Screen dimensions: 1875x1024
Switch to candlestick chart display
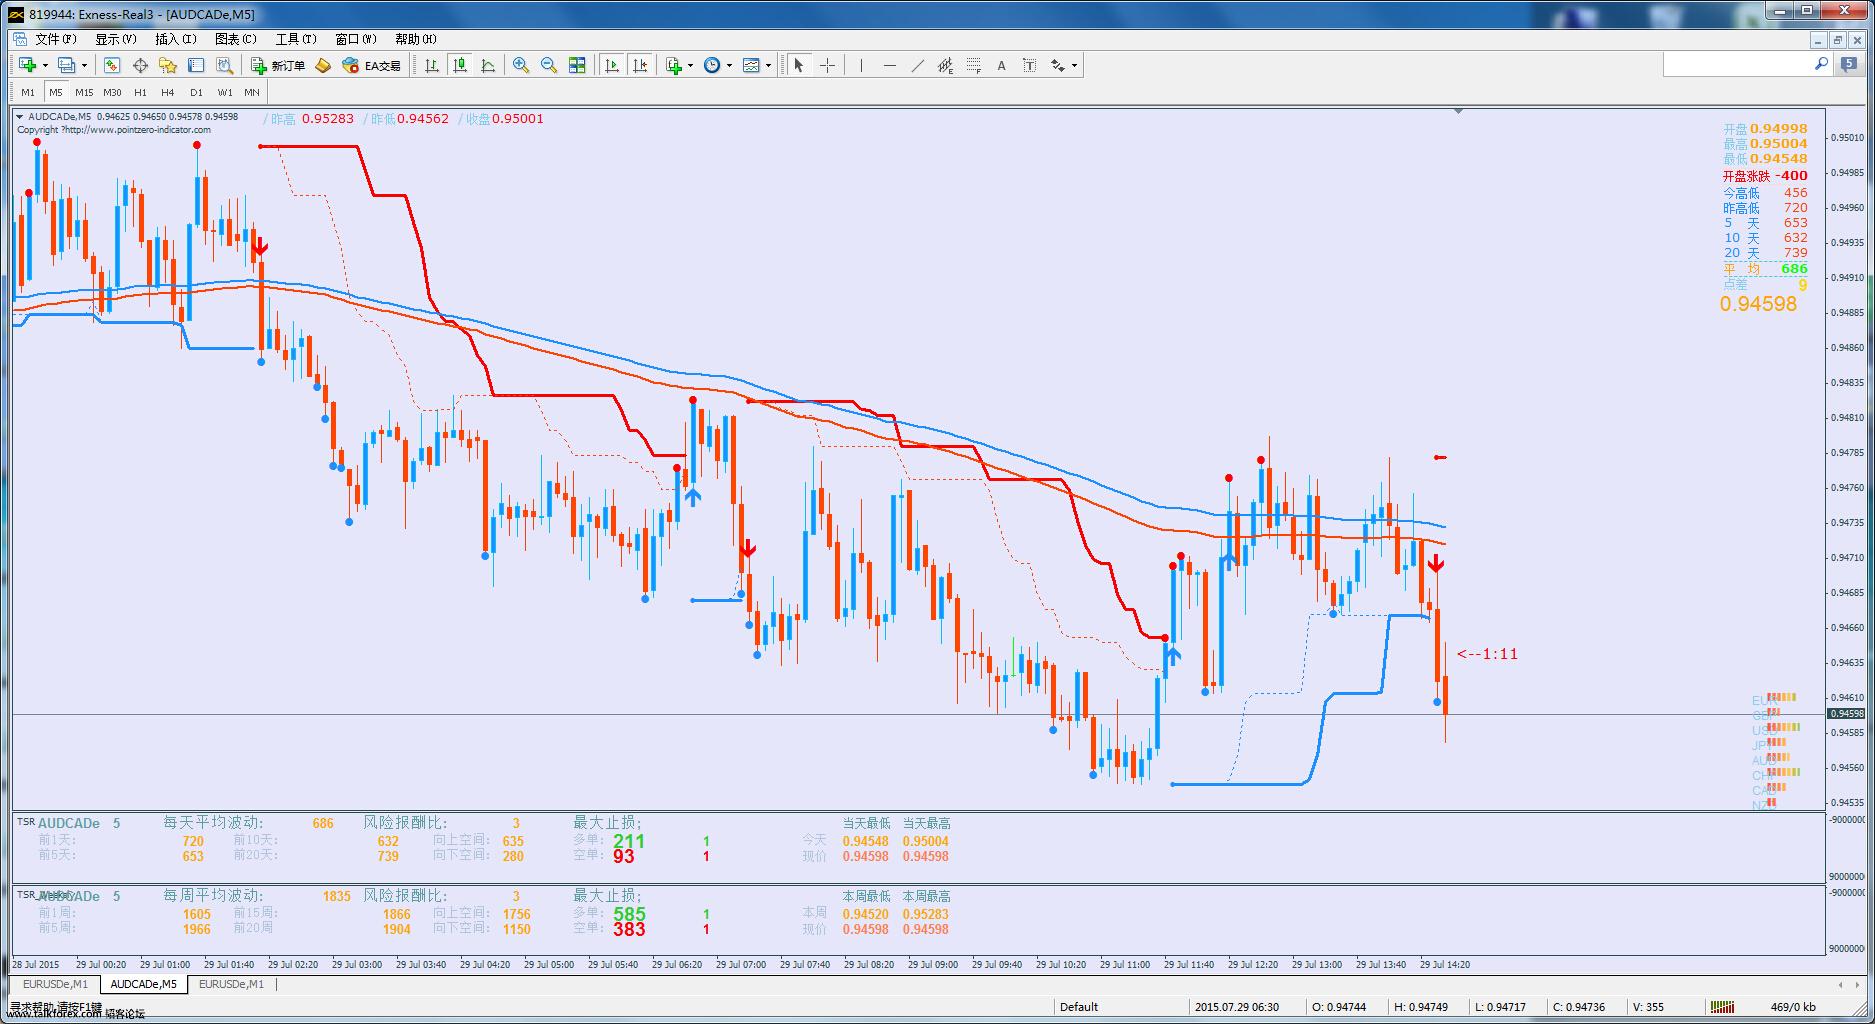pos(460,65)
